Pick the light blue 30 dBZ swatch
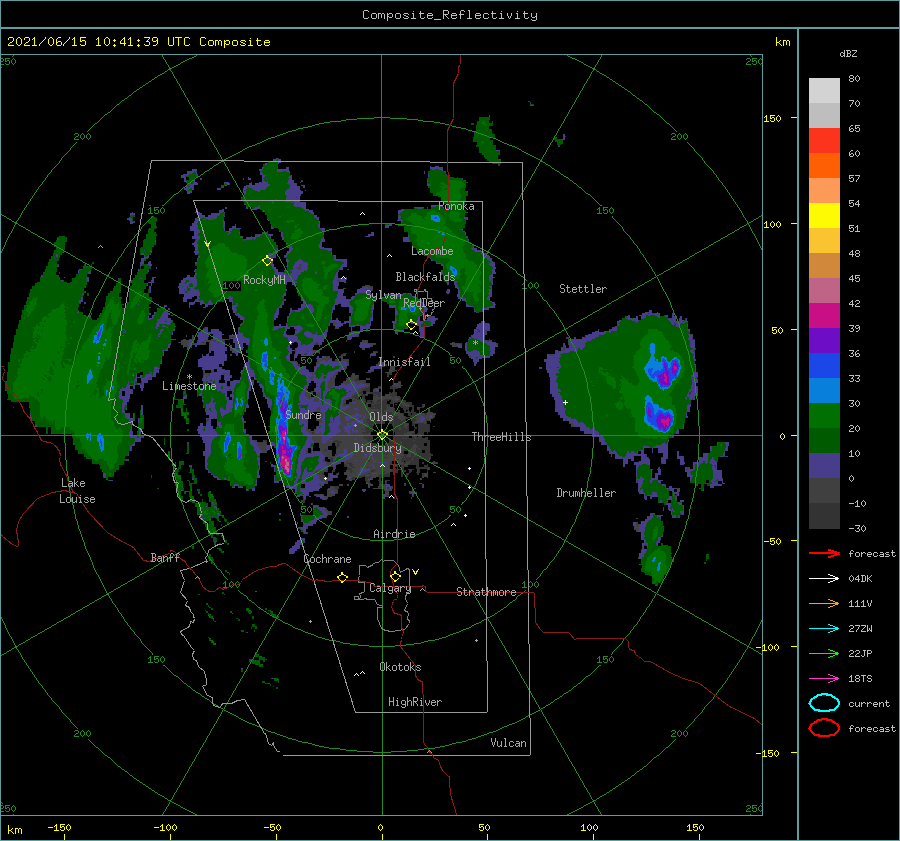The height and width of the screenshot is (841, 900). [824, 391]
